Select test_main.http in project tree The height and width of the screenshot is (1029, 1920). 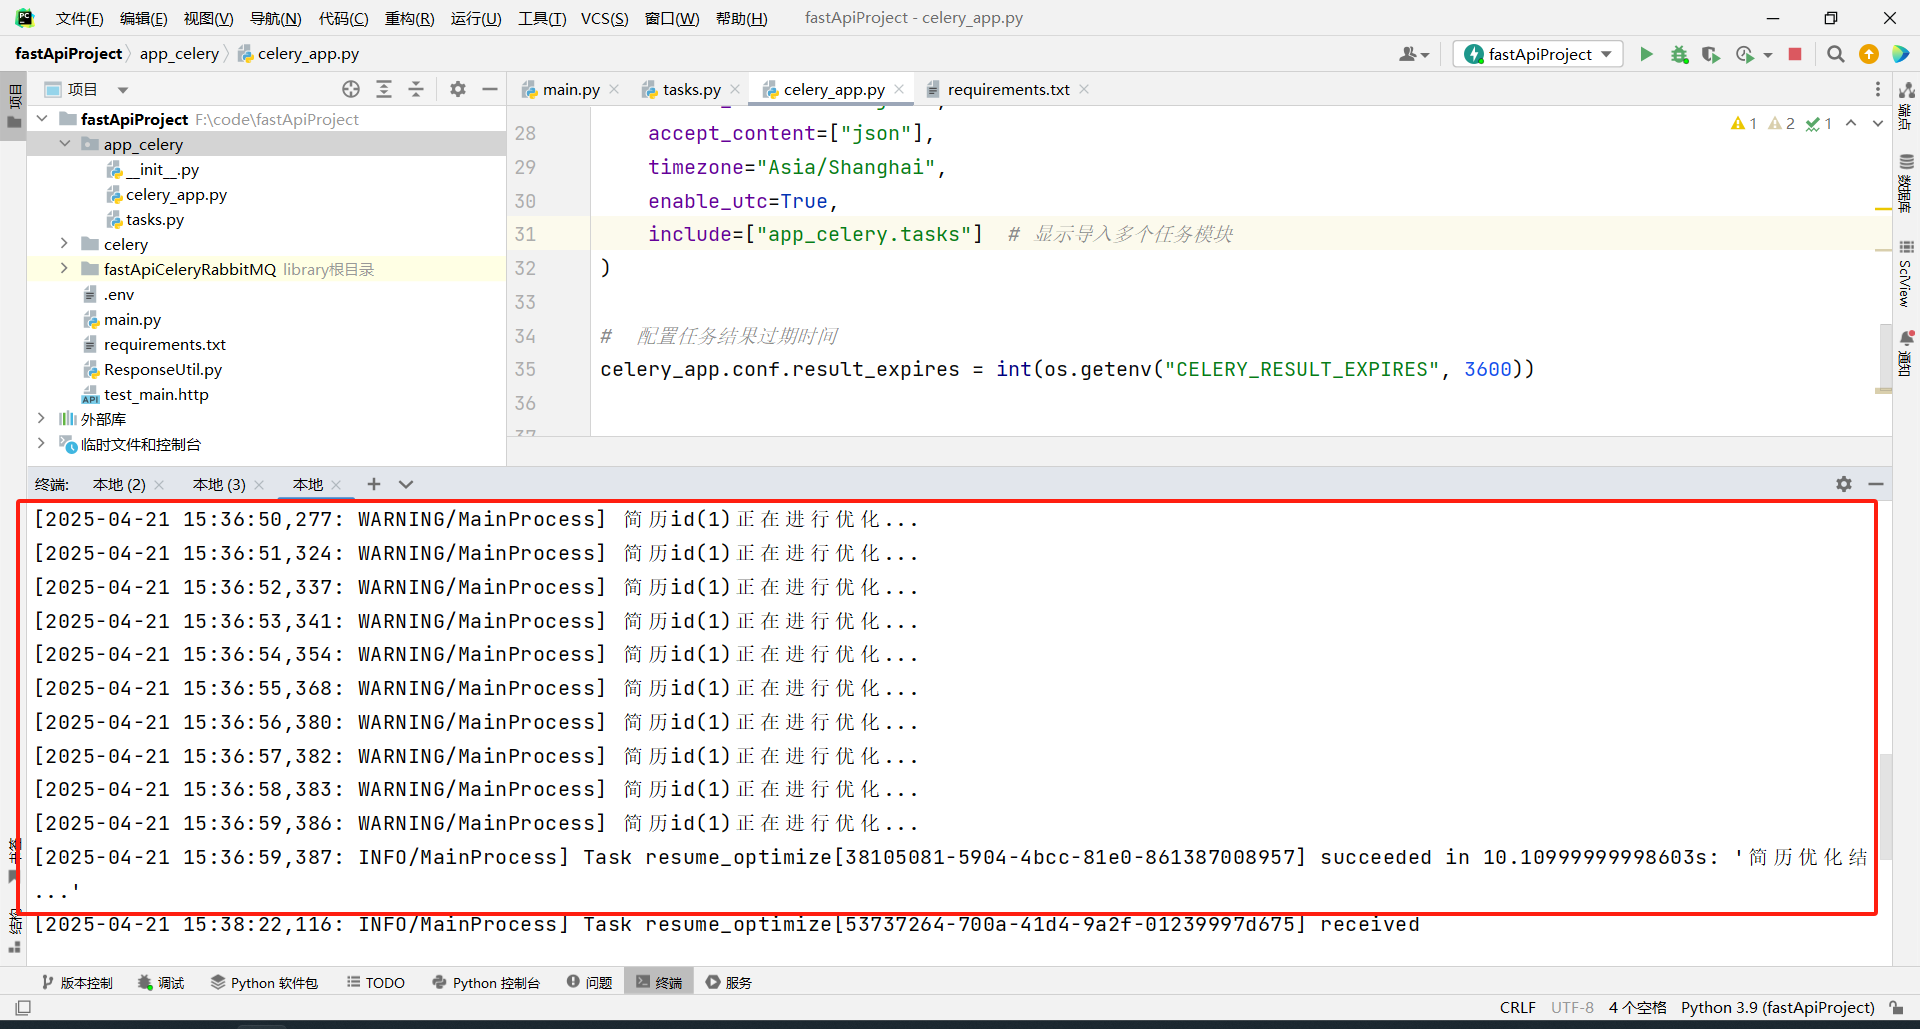coord(156,394)
